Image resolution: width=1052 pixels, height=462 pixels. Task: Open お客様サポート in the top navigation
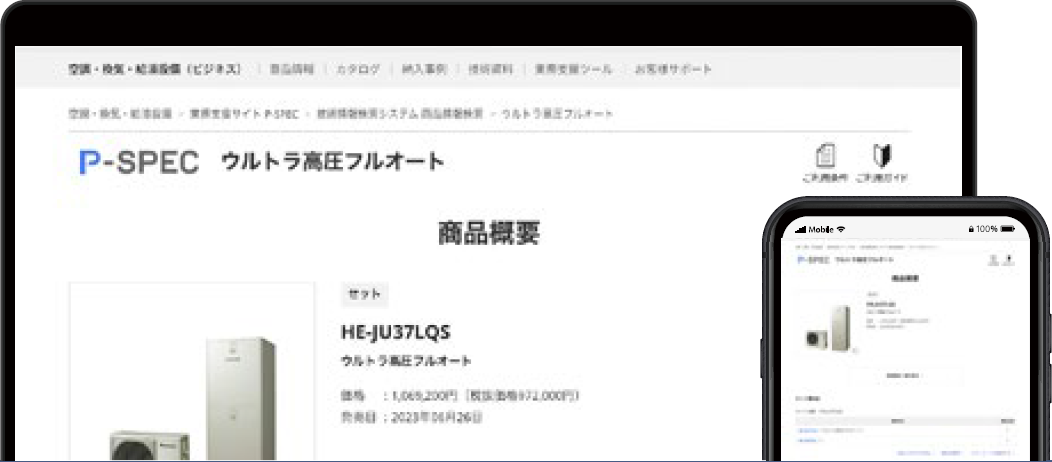click(x=673, y=69)
